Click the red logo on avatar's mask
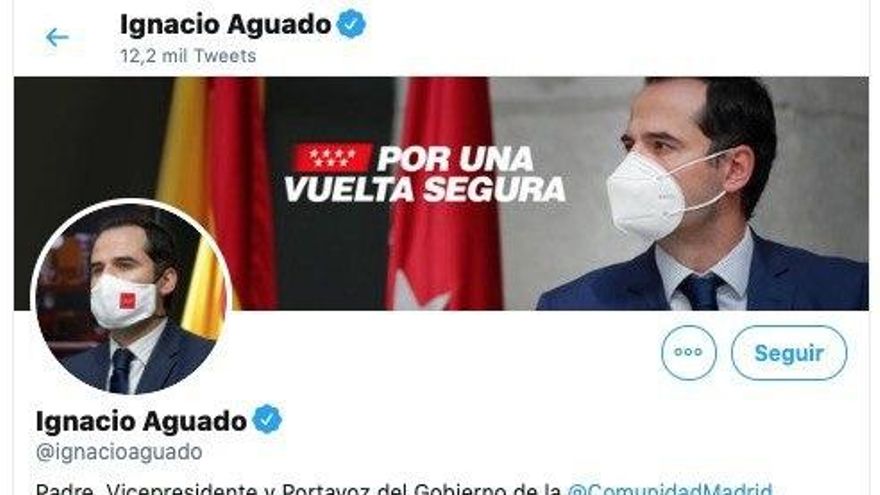The width and height of the screenshot is (880, 495). pyautogui.click(x=127, y=301)
